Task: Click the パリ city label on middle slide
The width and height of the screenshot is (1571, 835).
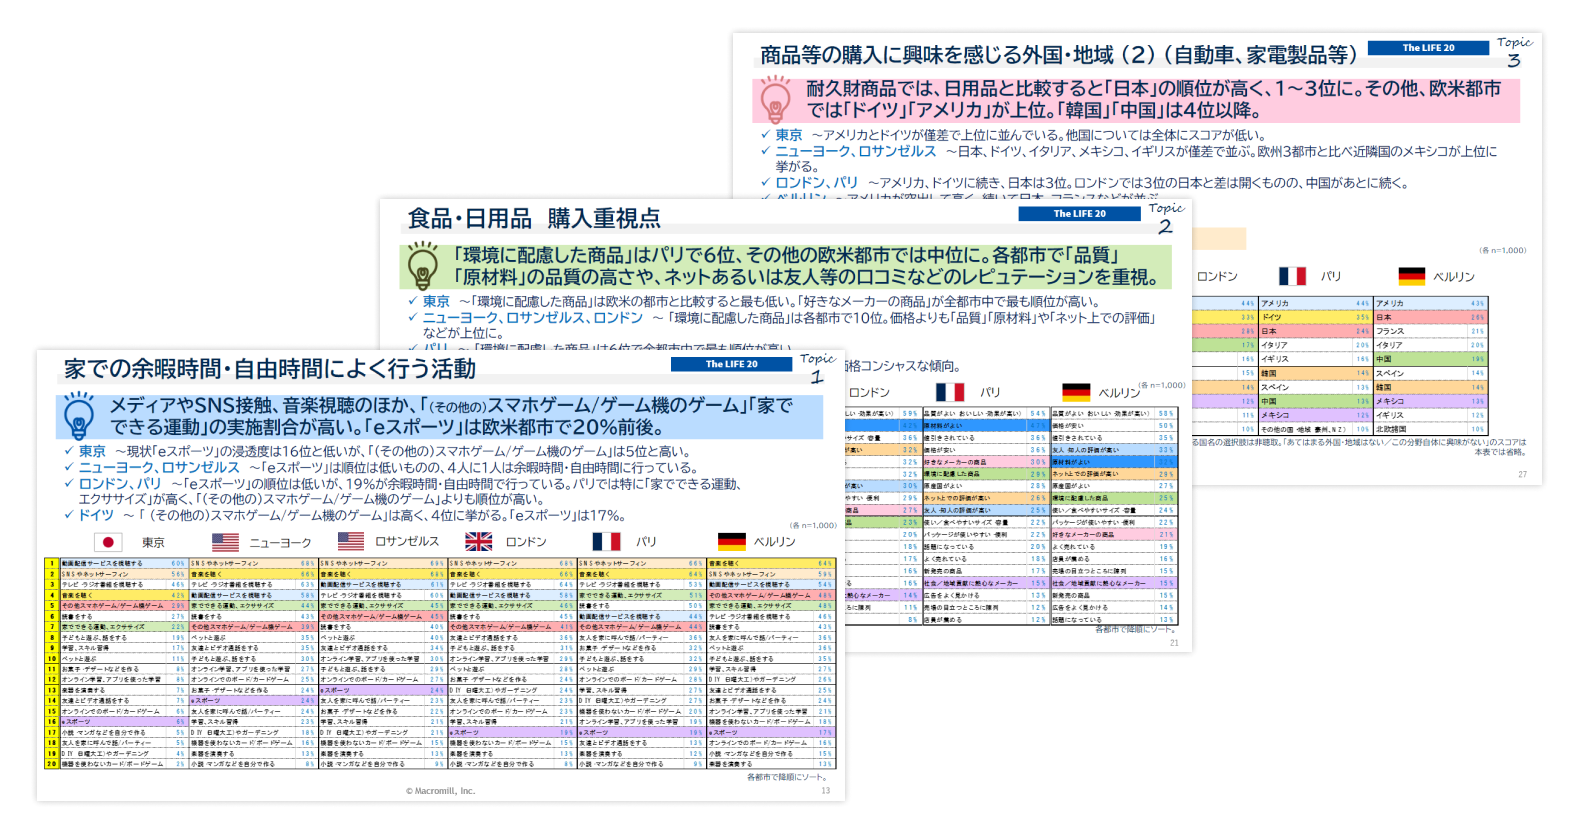Action: tap(990, 392)
